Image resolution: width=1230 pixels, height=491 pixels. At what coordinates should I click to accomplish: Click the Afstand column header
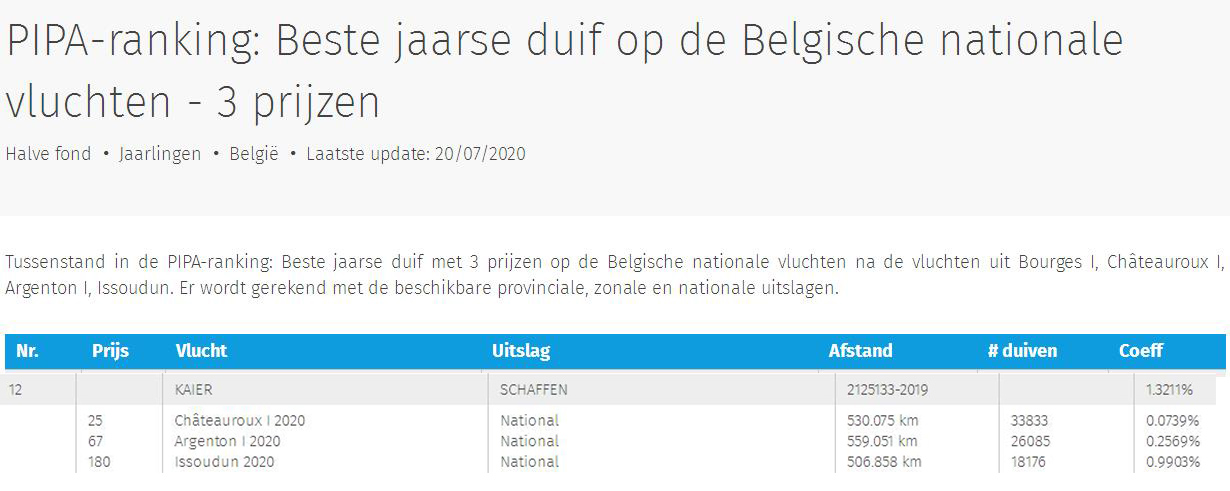[860, 351]
